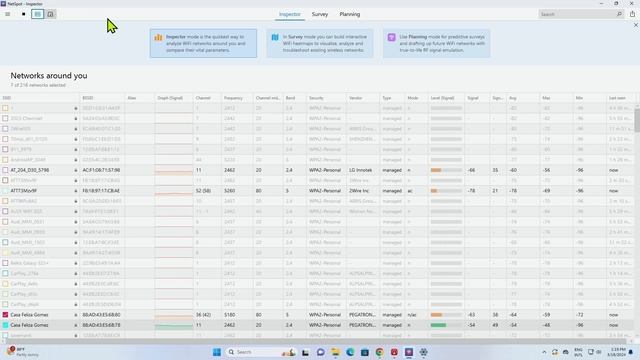Switch to the Survey tab

click(x=320, y=14)
